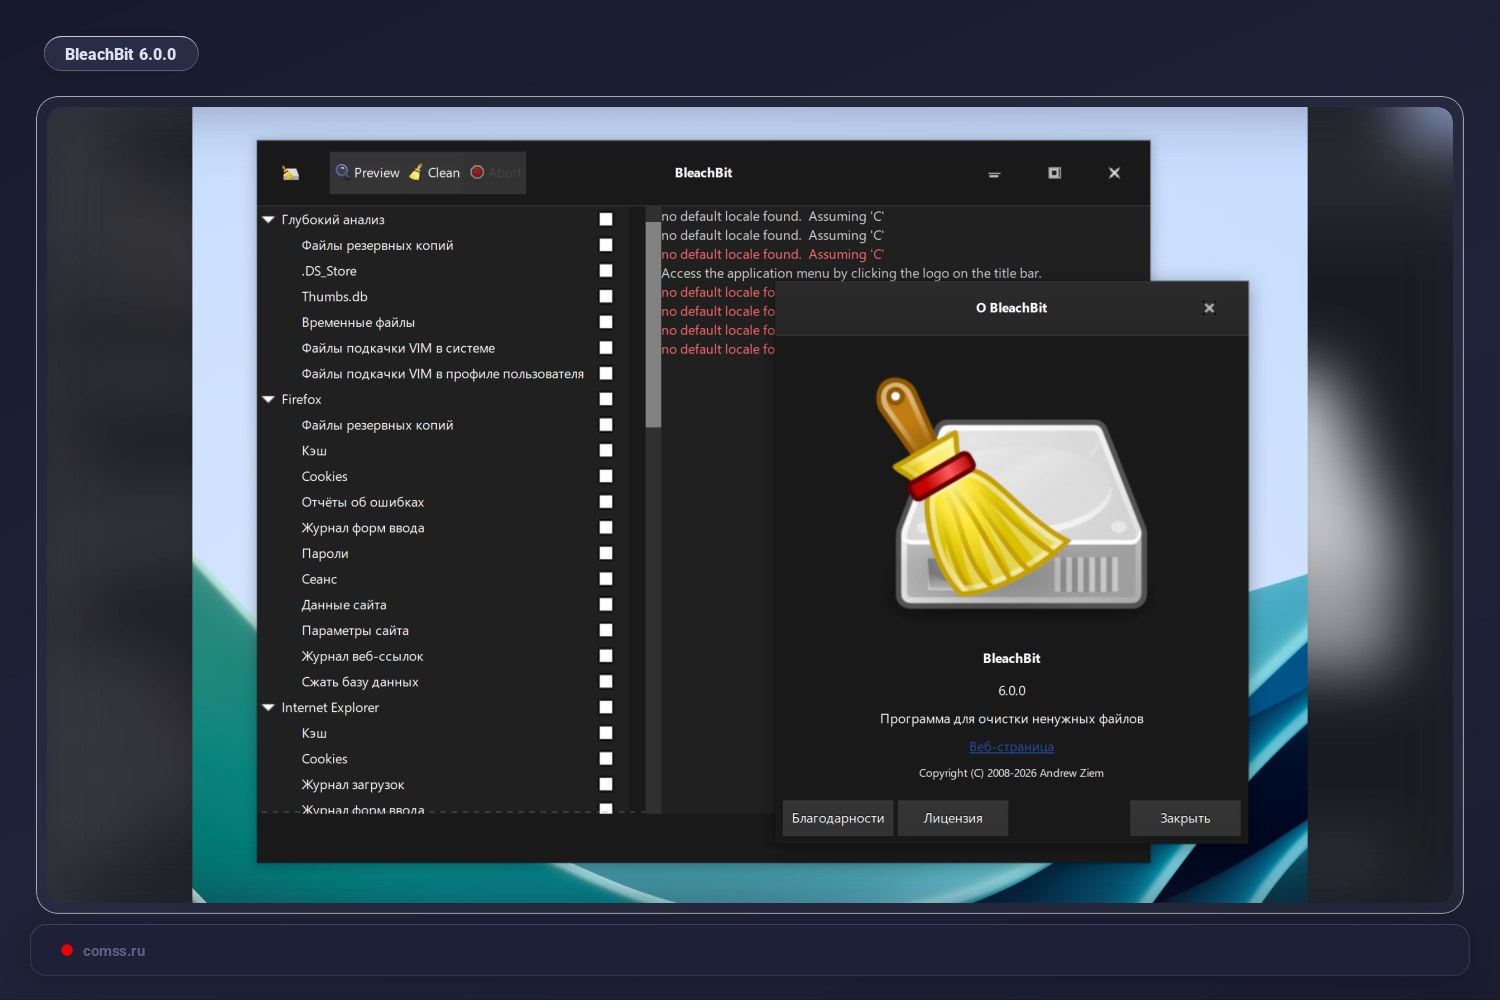Viewport: 1500px width, 1000px height.
Task: Collapse the Firefox cleaner group
Action: tap(268, 399)
